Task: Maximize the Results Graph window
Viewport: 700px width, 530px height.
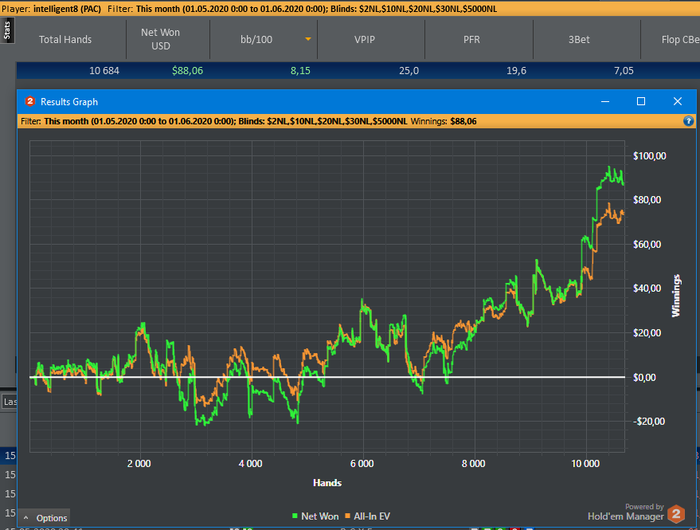Action: 641,102
